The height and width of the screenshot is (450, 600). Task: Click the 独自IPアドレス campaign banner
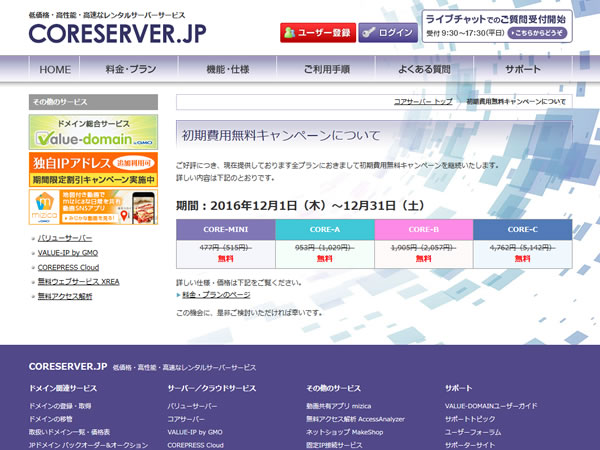point(93,170)
